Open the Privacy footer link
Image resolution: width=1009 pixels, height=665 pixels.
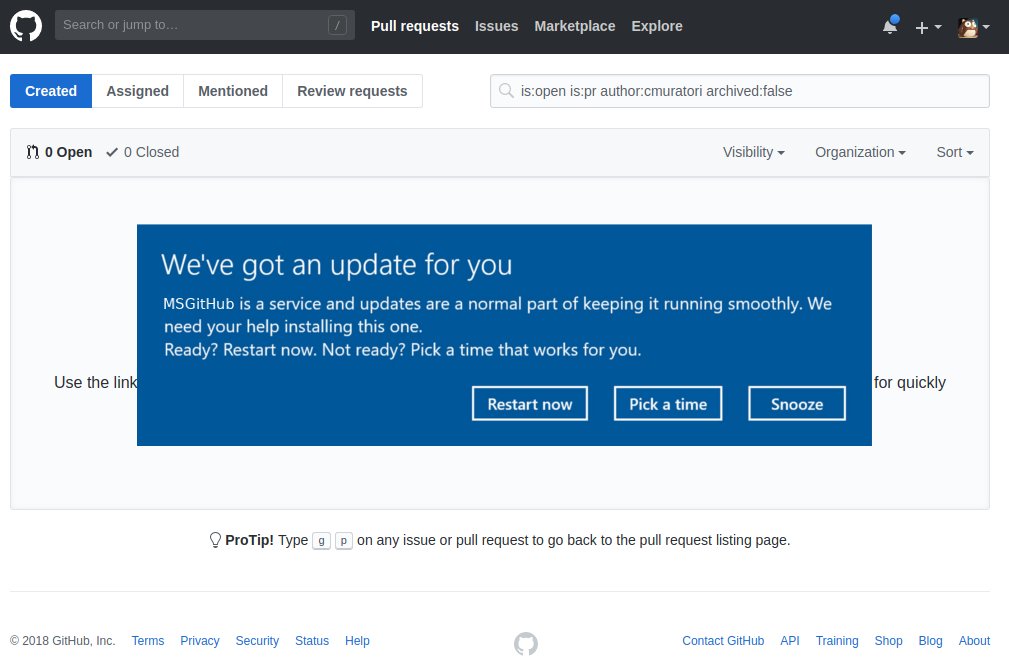pyautogui.click(x=199, y=641)
